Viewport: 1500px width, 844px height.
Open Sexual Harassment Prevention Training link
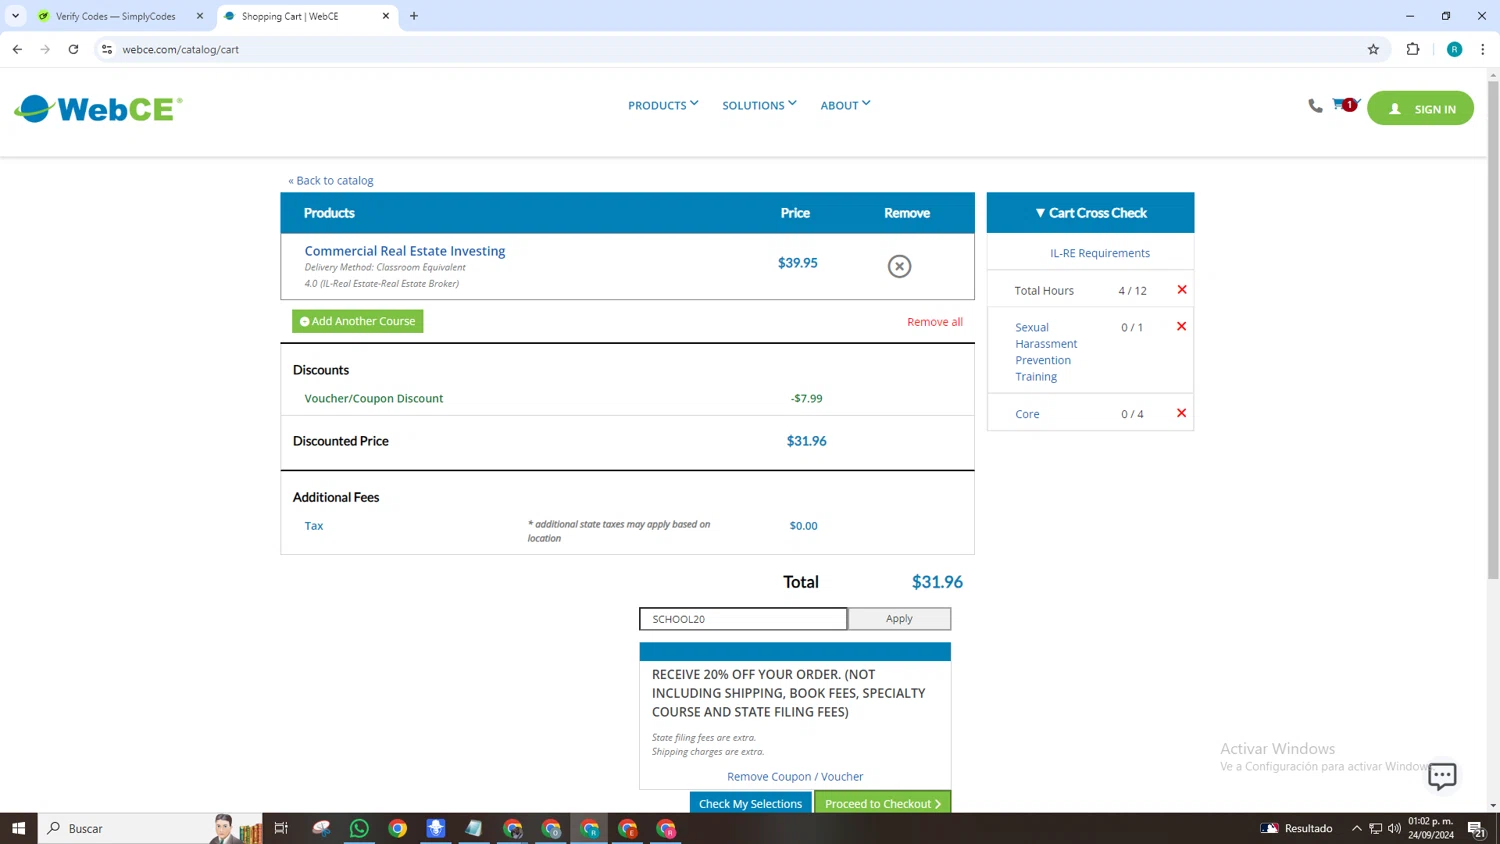coord(1046,352)
